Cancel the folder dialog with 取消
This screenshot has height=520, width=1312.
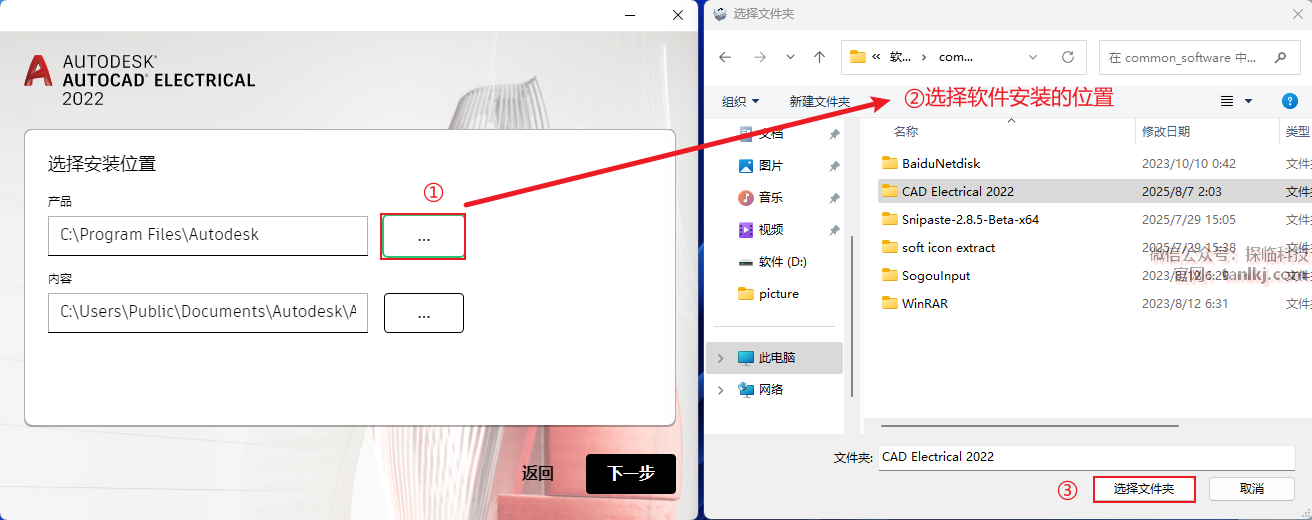[1252, 489]
